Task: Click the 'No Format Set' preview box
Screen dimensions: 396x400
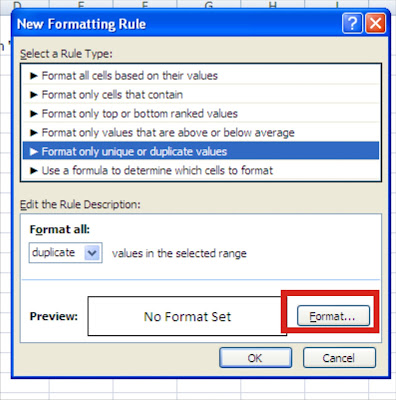Action: click(187, 316)
